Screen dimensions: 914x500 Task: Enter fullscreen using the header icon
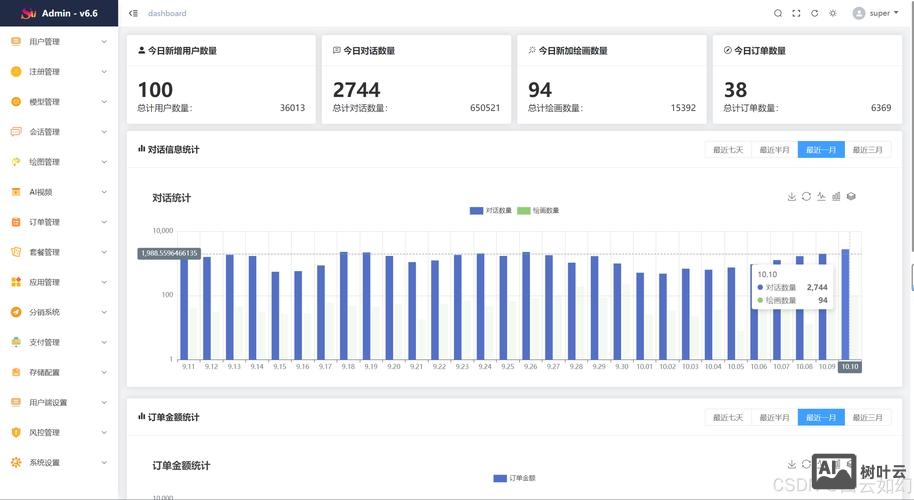pos(796,13)
